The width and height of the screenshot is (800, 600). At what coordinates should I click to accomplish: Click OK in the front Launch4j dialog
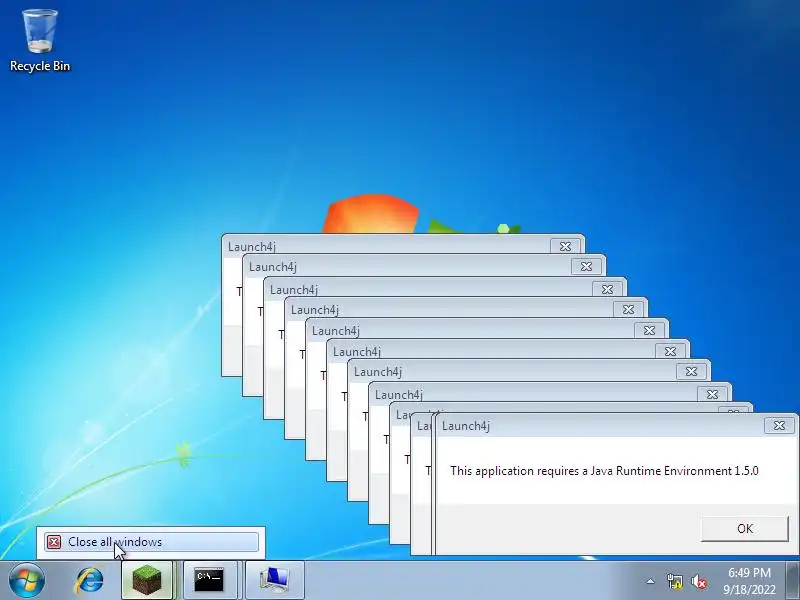[745, 529]
